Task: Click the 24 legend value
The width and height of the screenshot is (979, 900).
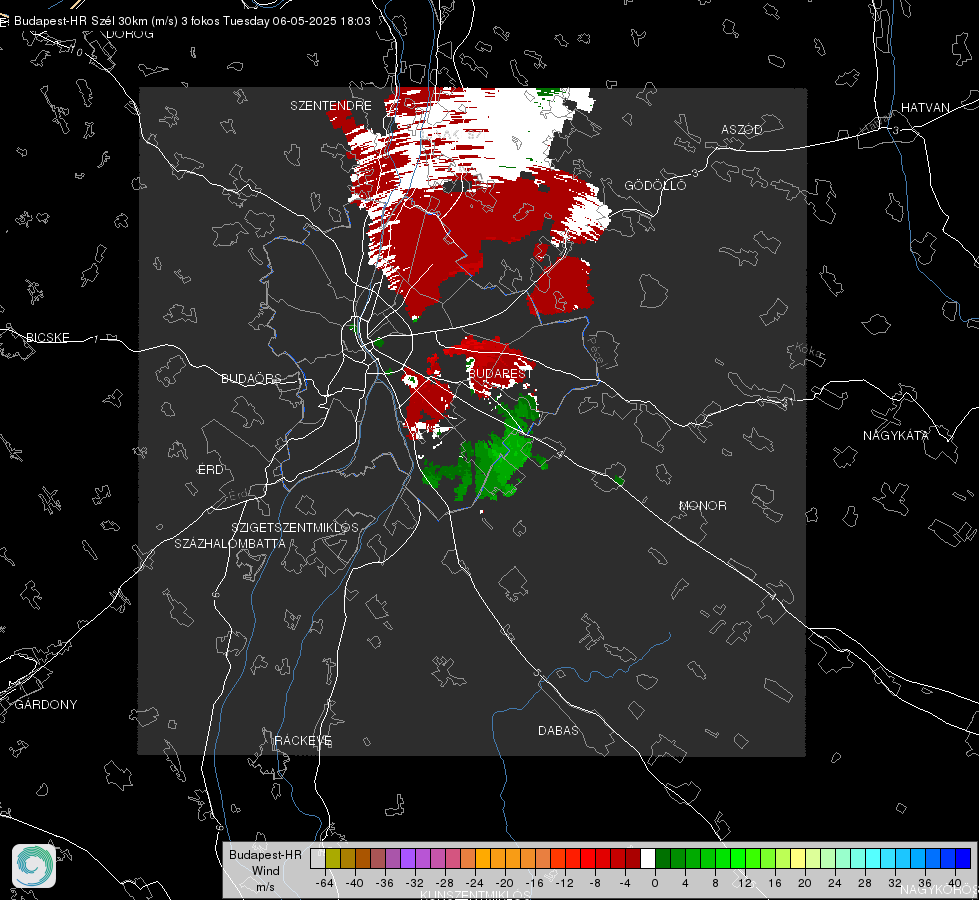Action: pos(835,883)
